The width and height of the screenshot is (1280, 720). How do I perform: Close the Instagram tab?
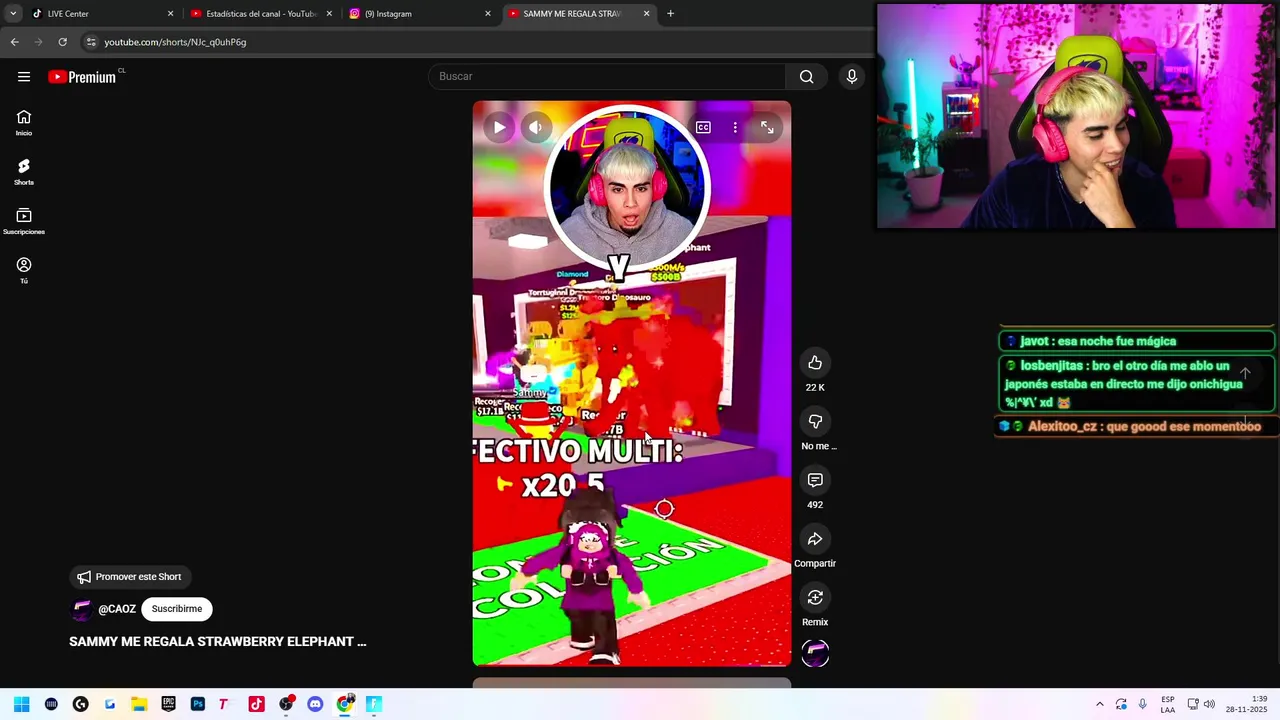488,14
